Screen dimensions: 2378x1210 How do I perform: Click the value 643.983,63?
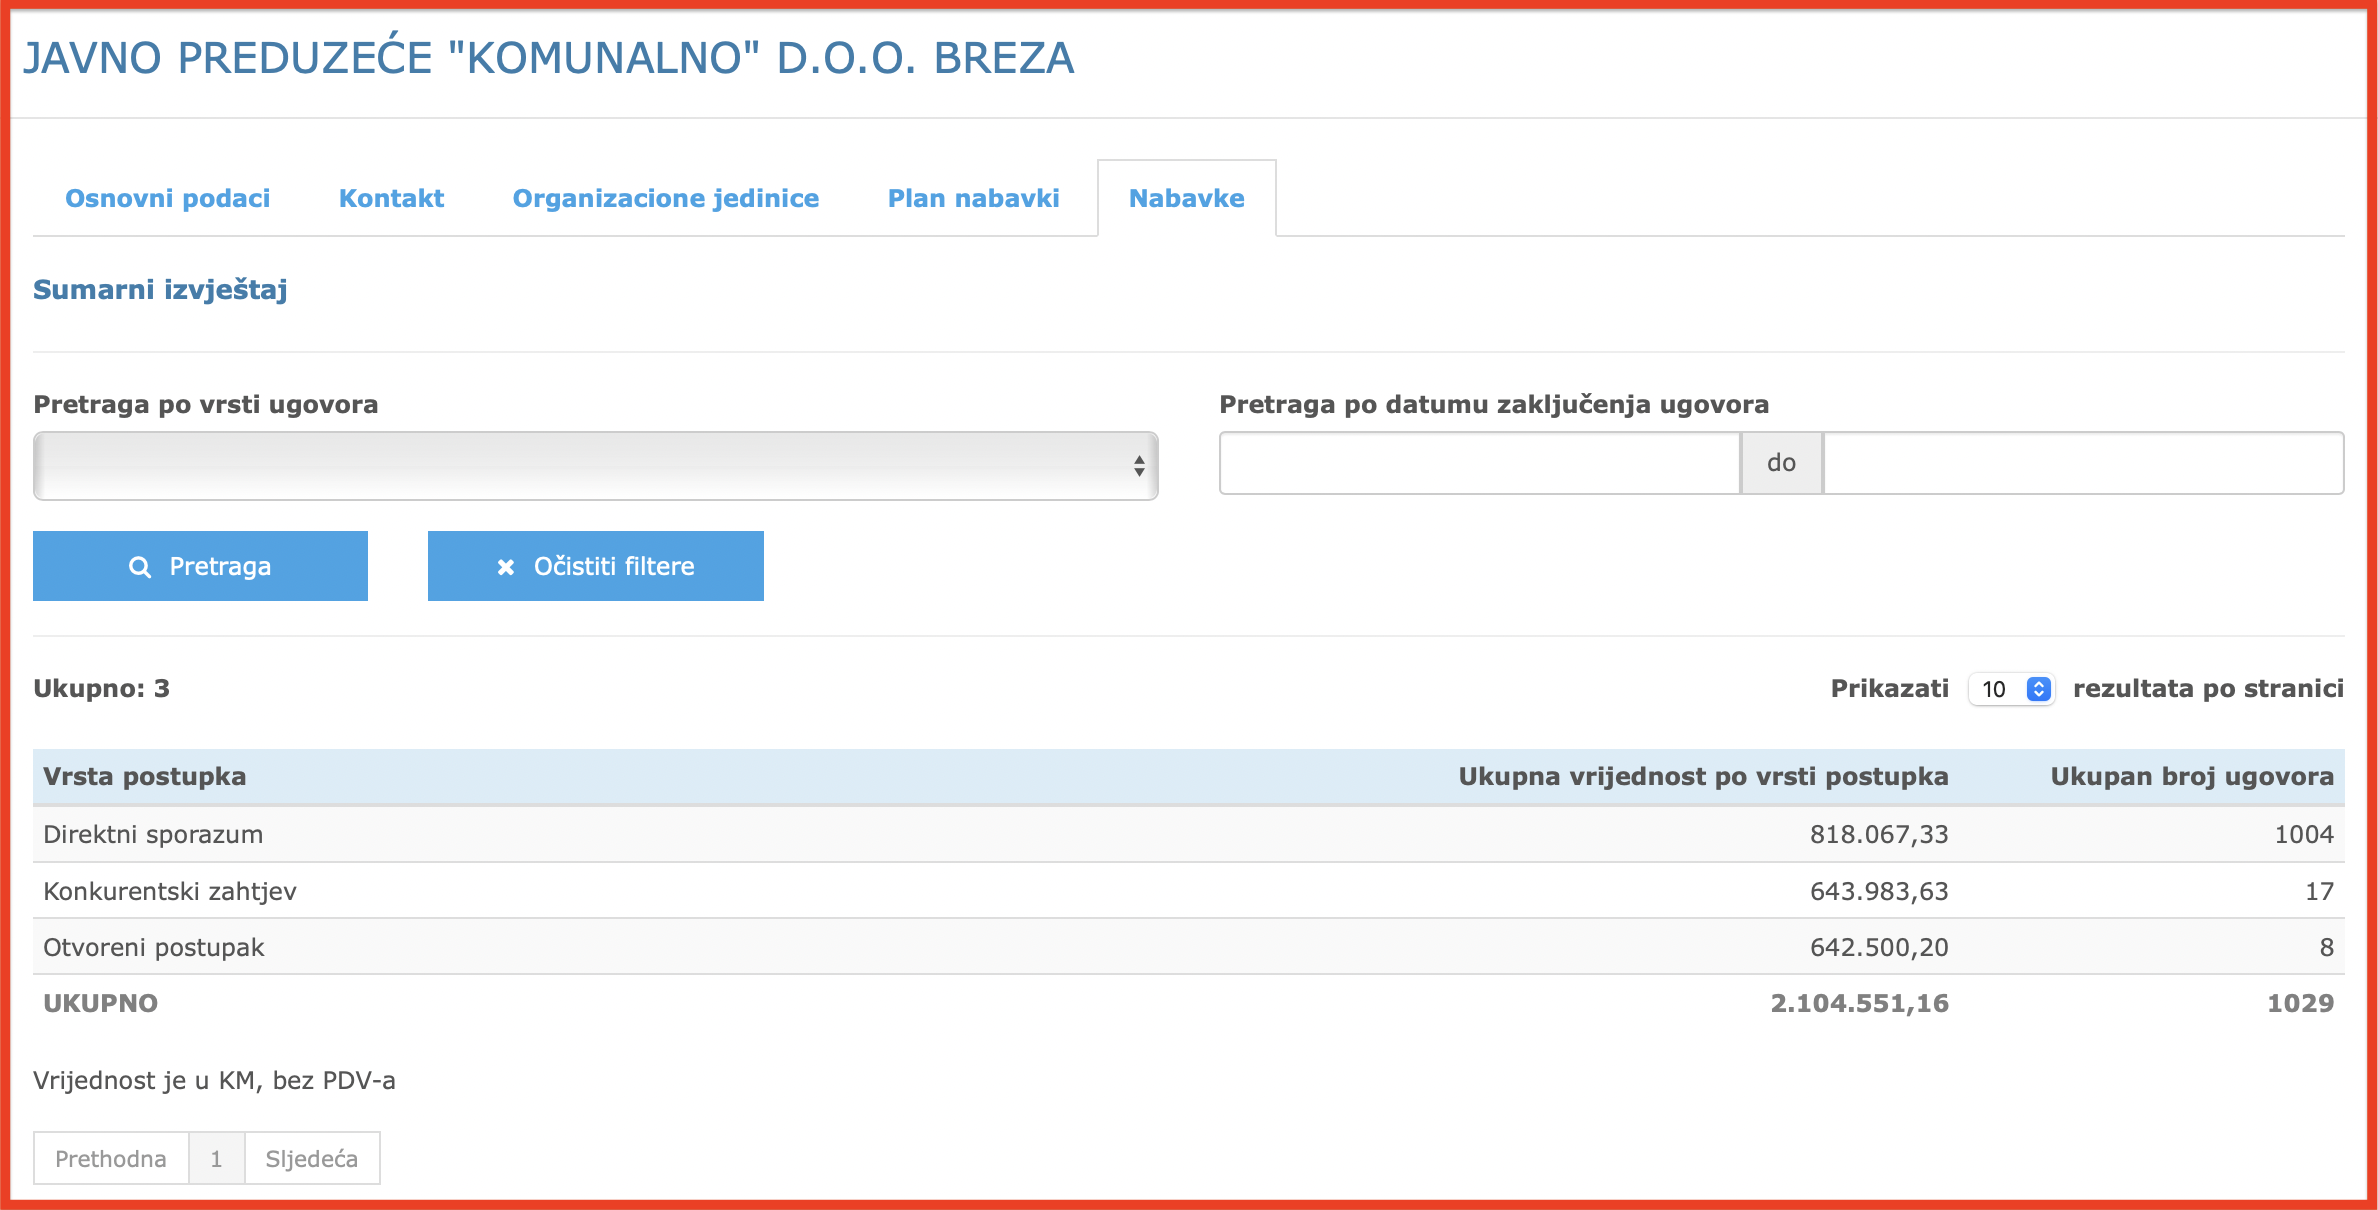coord(1879,891)
